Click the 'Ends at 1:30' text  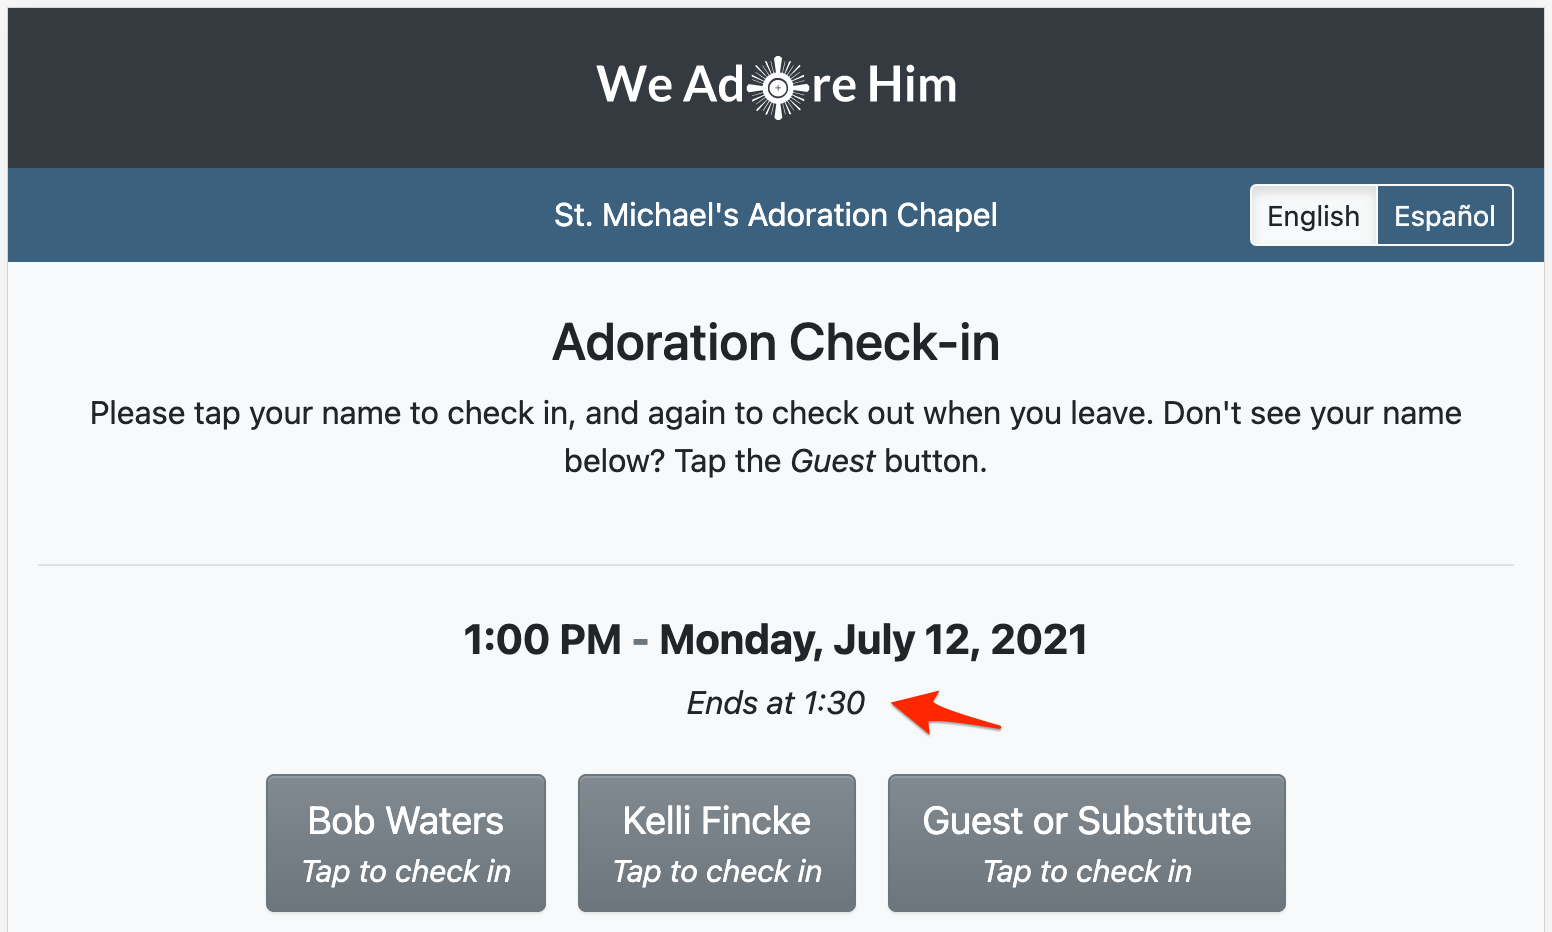[775, 703]
